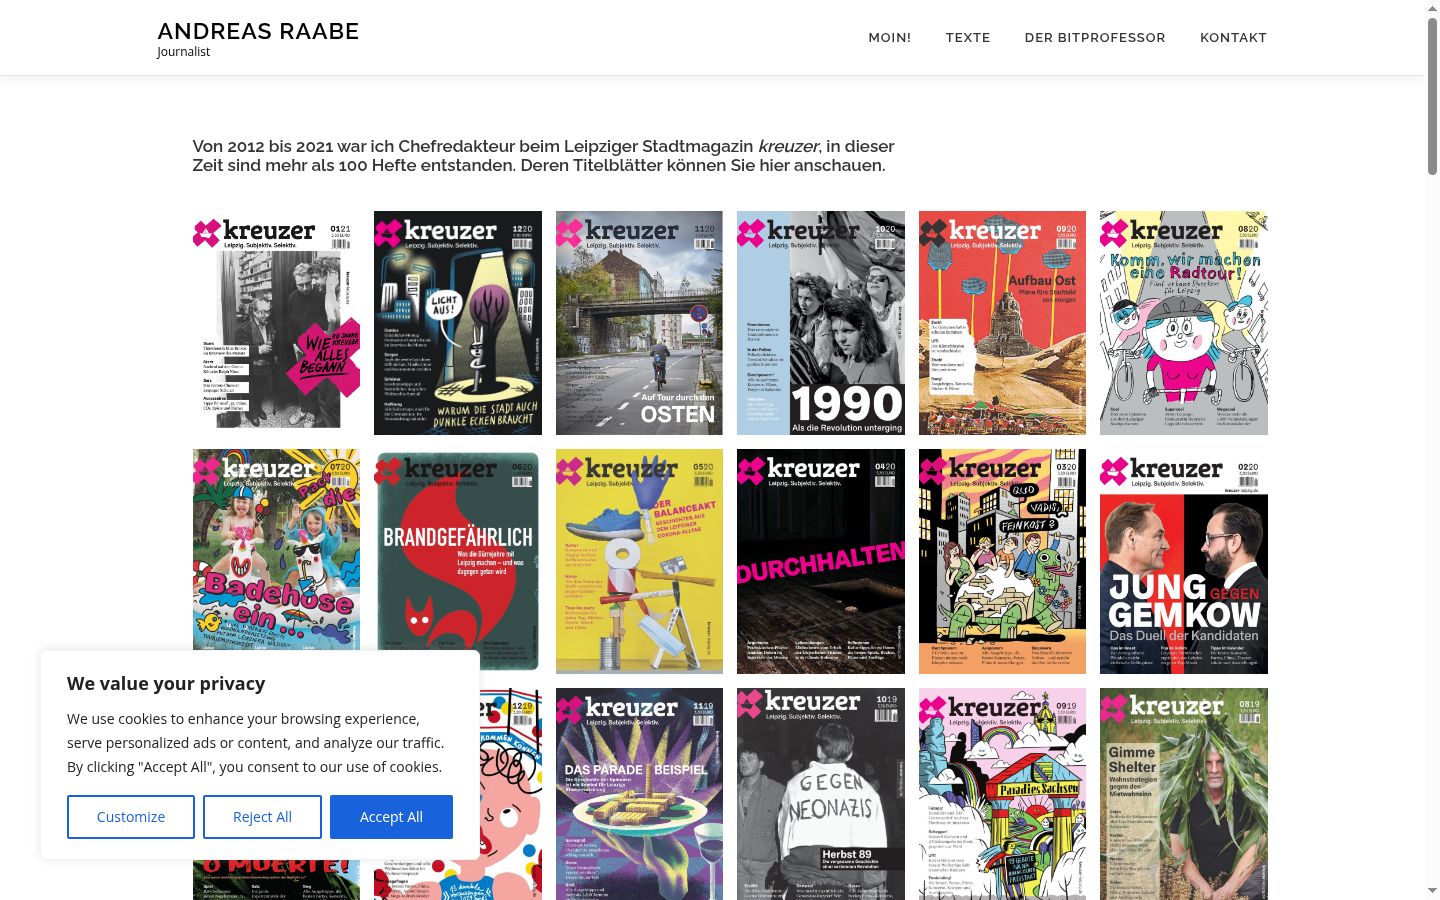The image size is (1440, 900).
Task: Open the kreuzer 1219 issue cover
Action: pyautogui.click(x=511, y=794)
